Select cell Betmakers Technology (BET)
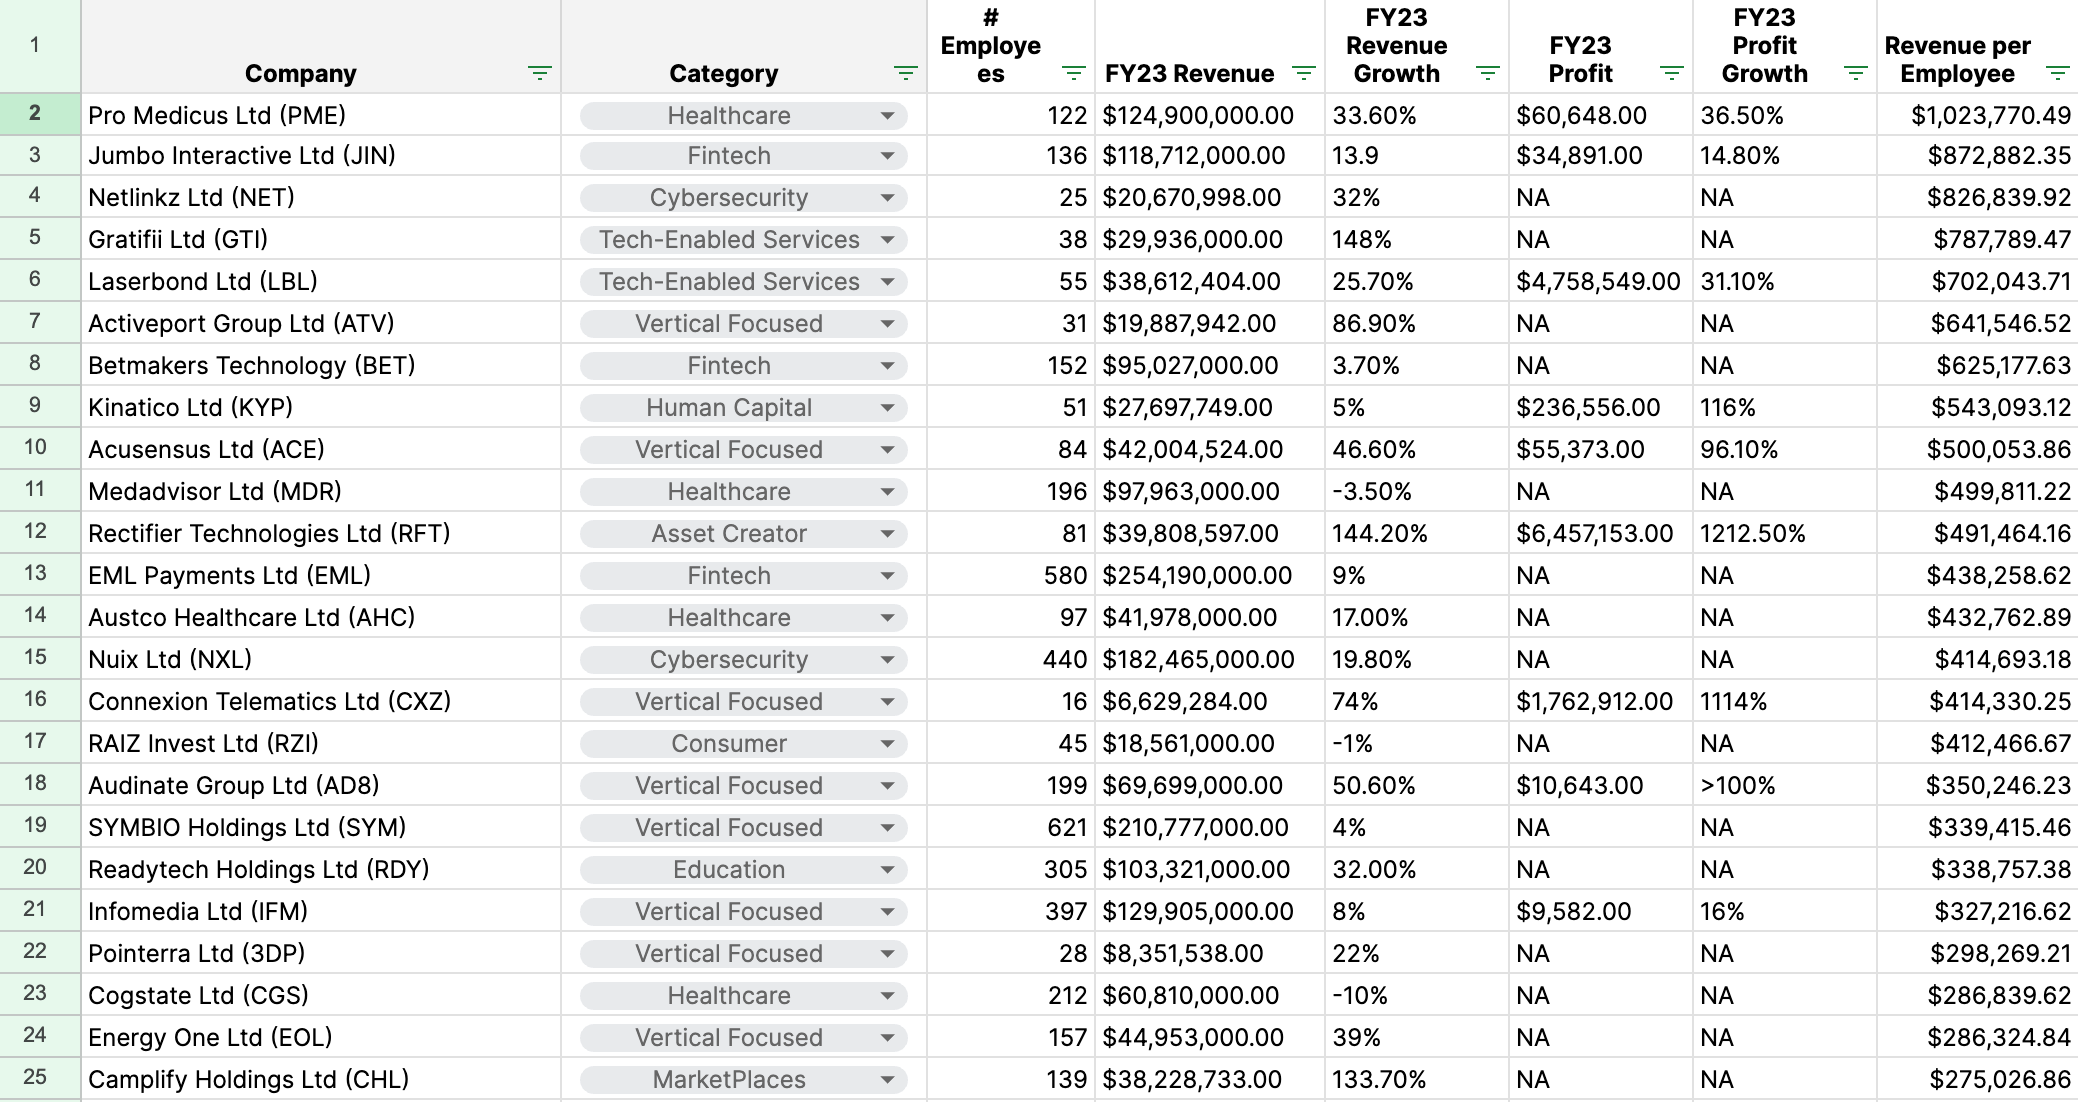Viewport: 2078px width, 1102px height. point(321,366)
